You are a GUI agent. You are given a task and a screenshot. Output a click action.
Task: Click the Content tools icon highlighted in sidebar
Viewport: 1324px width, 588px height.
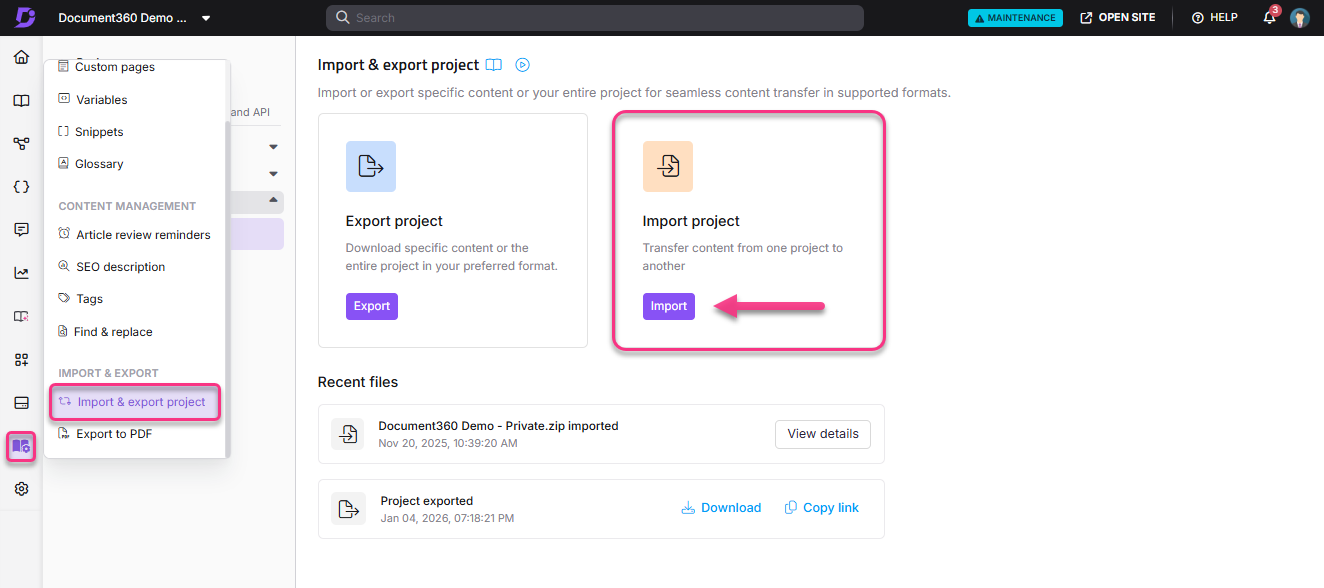pos(21,446)
